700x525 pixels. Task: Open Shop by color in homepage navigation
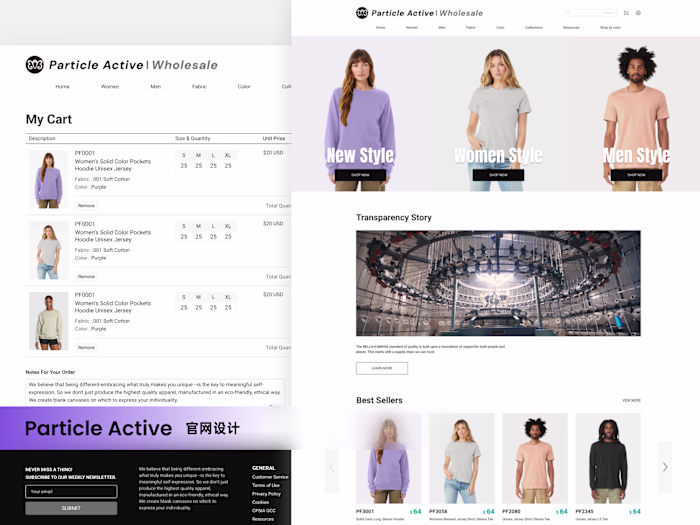610,28
